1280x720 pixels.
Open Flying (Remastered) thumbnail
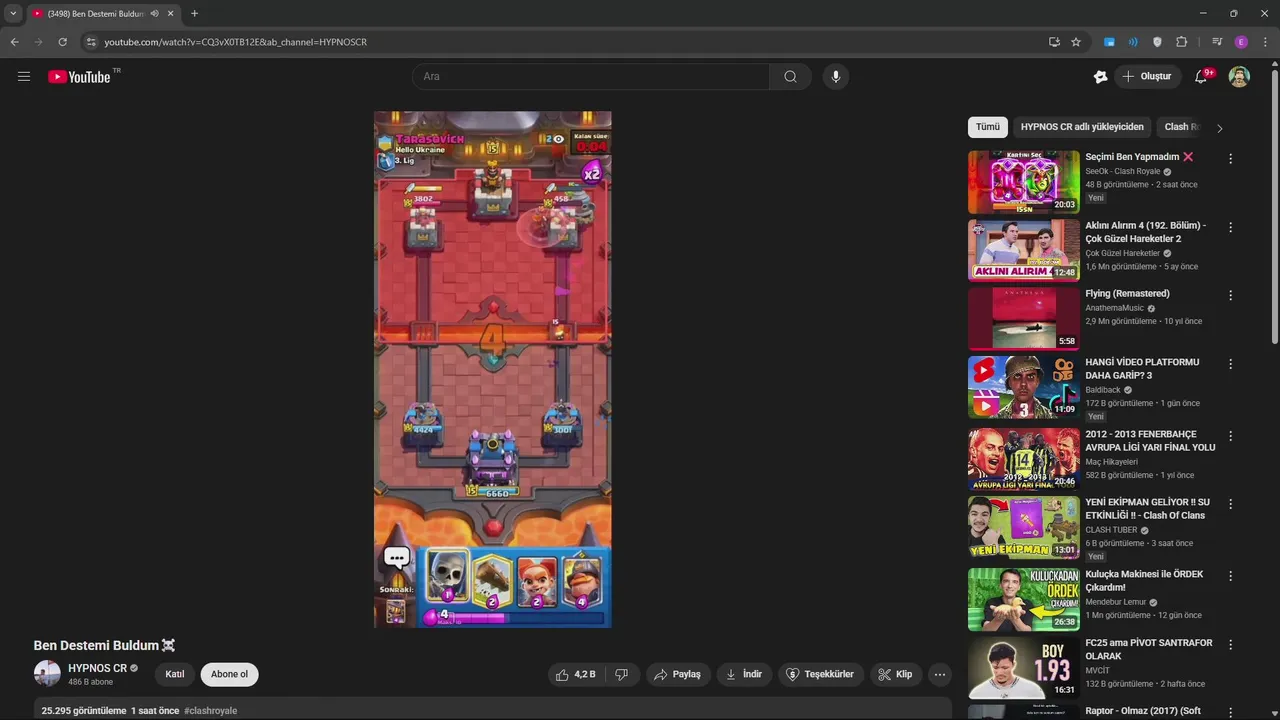tap(1024, 319)
